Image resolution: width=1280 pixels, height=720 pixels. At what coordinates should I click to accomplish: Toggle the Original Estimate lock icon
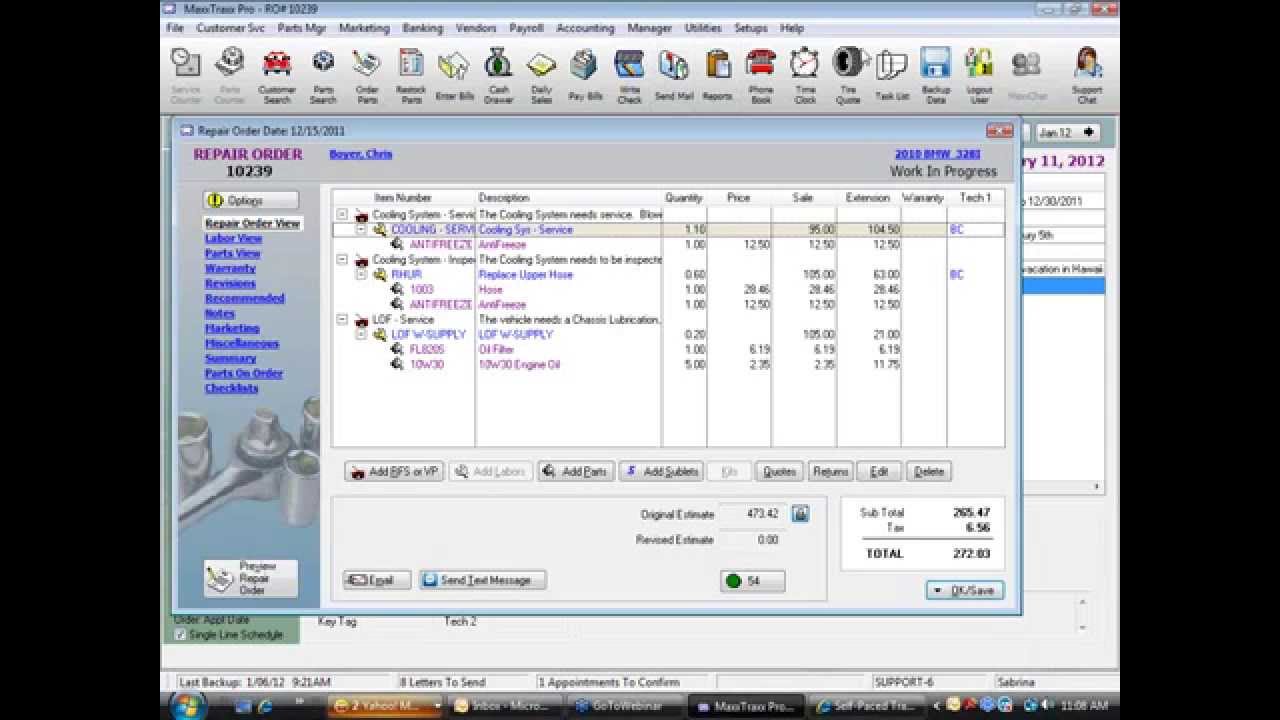click(x=800, y=514)
